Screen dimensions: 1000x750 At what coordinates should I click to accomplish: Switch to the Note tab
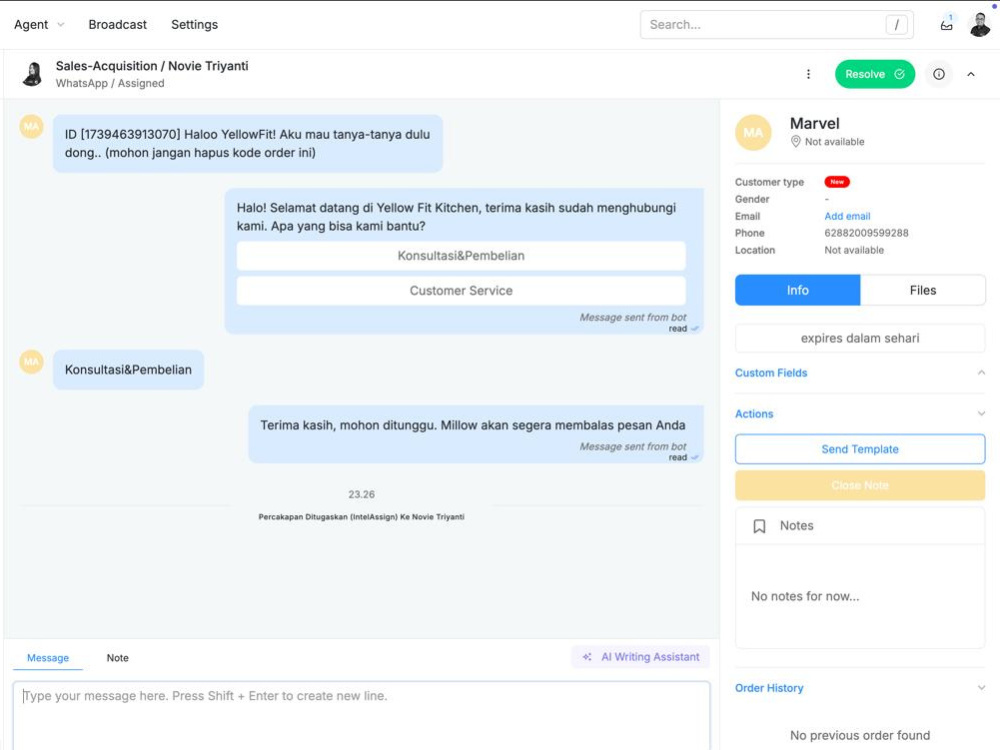tap(117, 658)
